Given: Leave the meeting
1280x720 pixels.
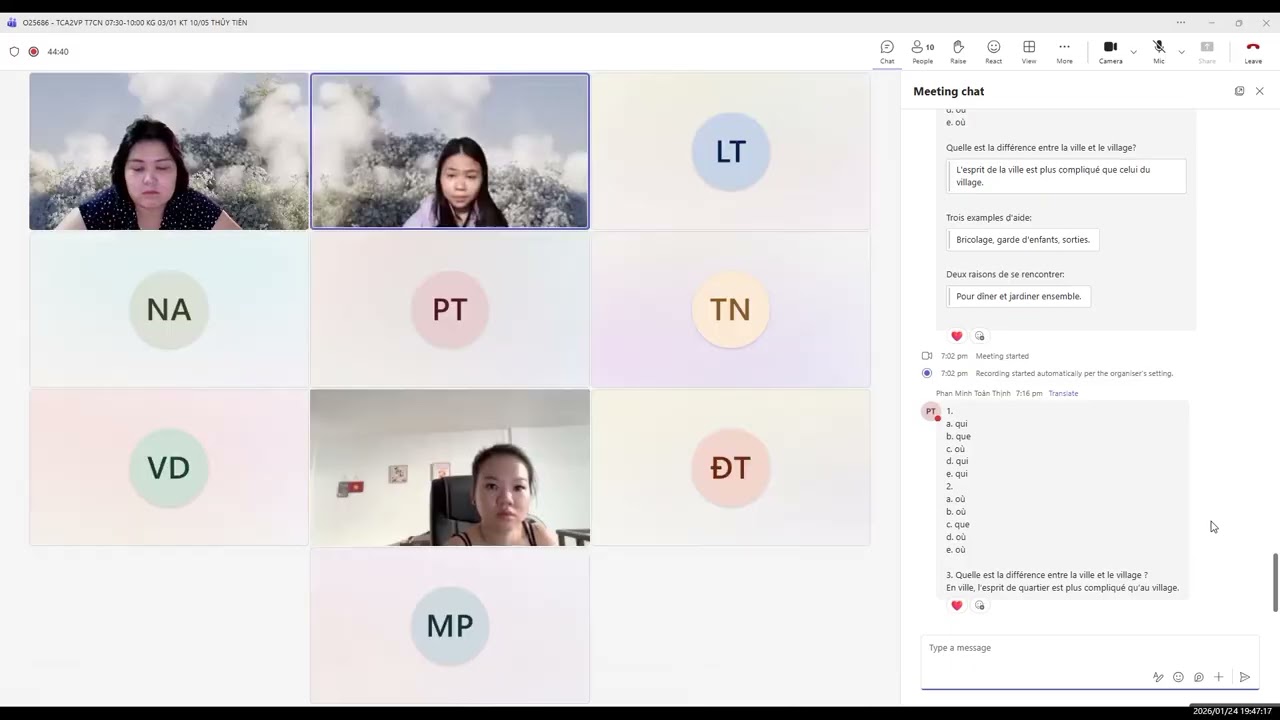Looking at the screenshot, I should [x=1253, y=52].
